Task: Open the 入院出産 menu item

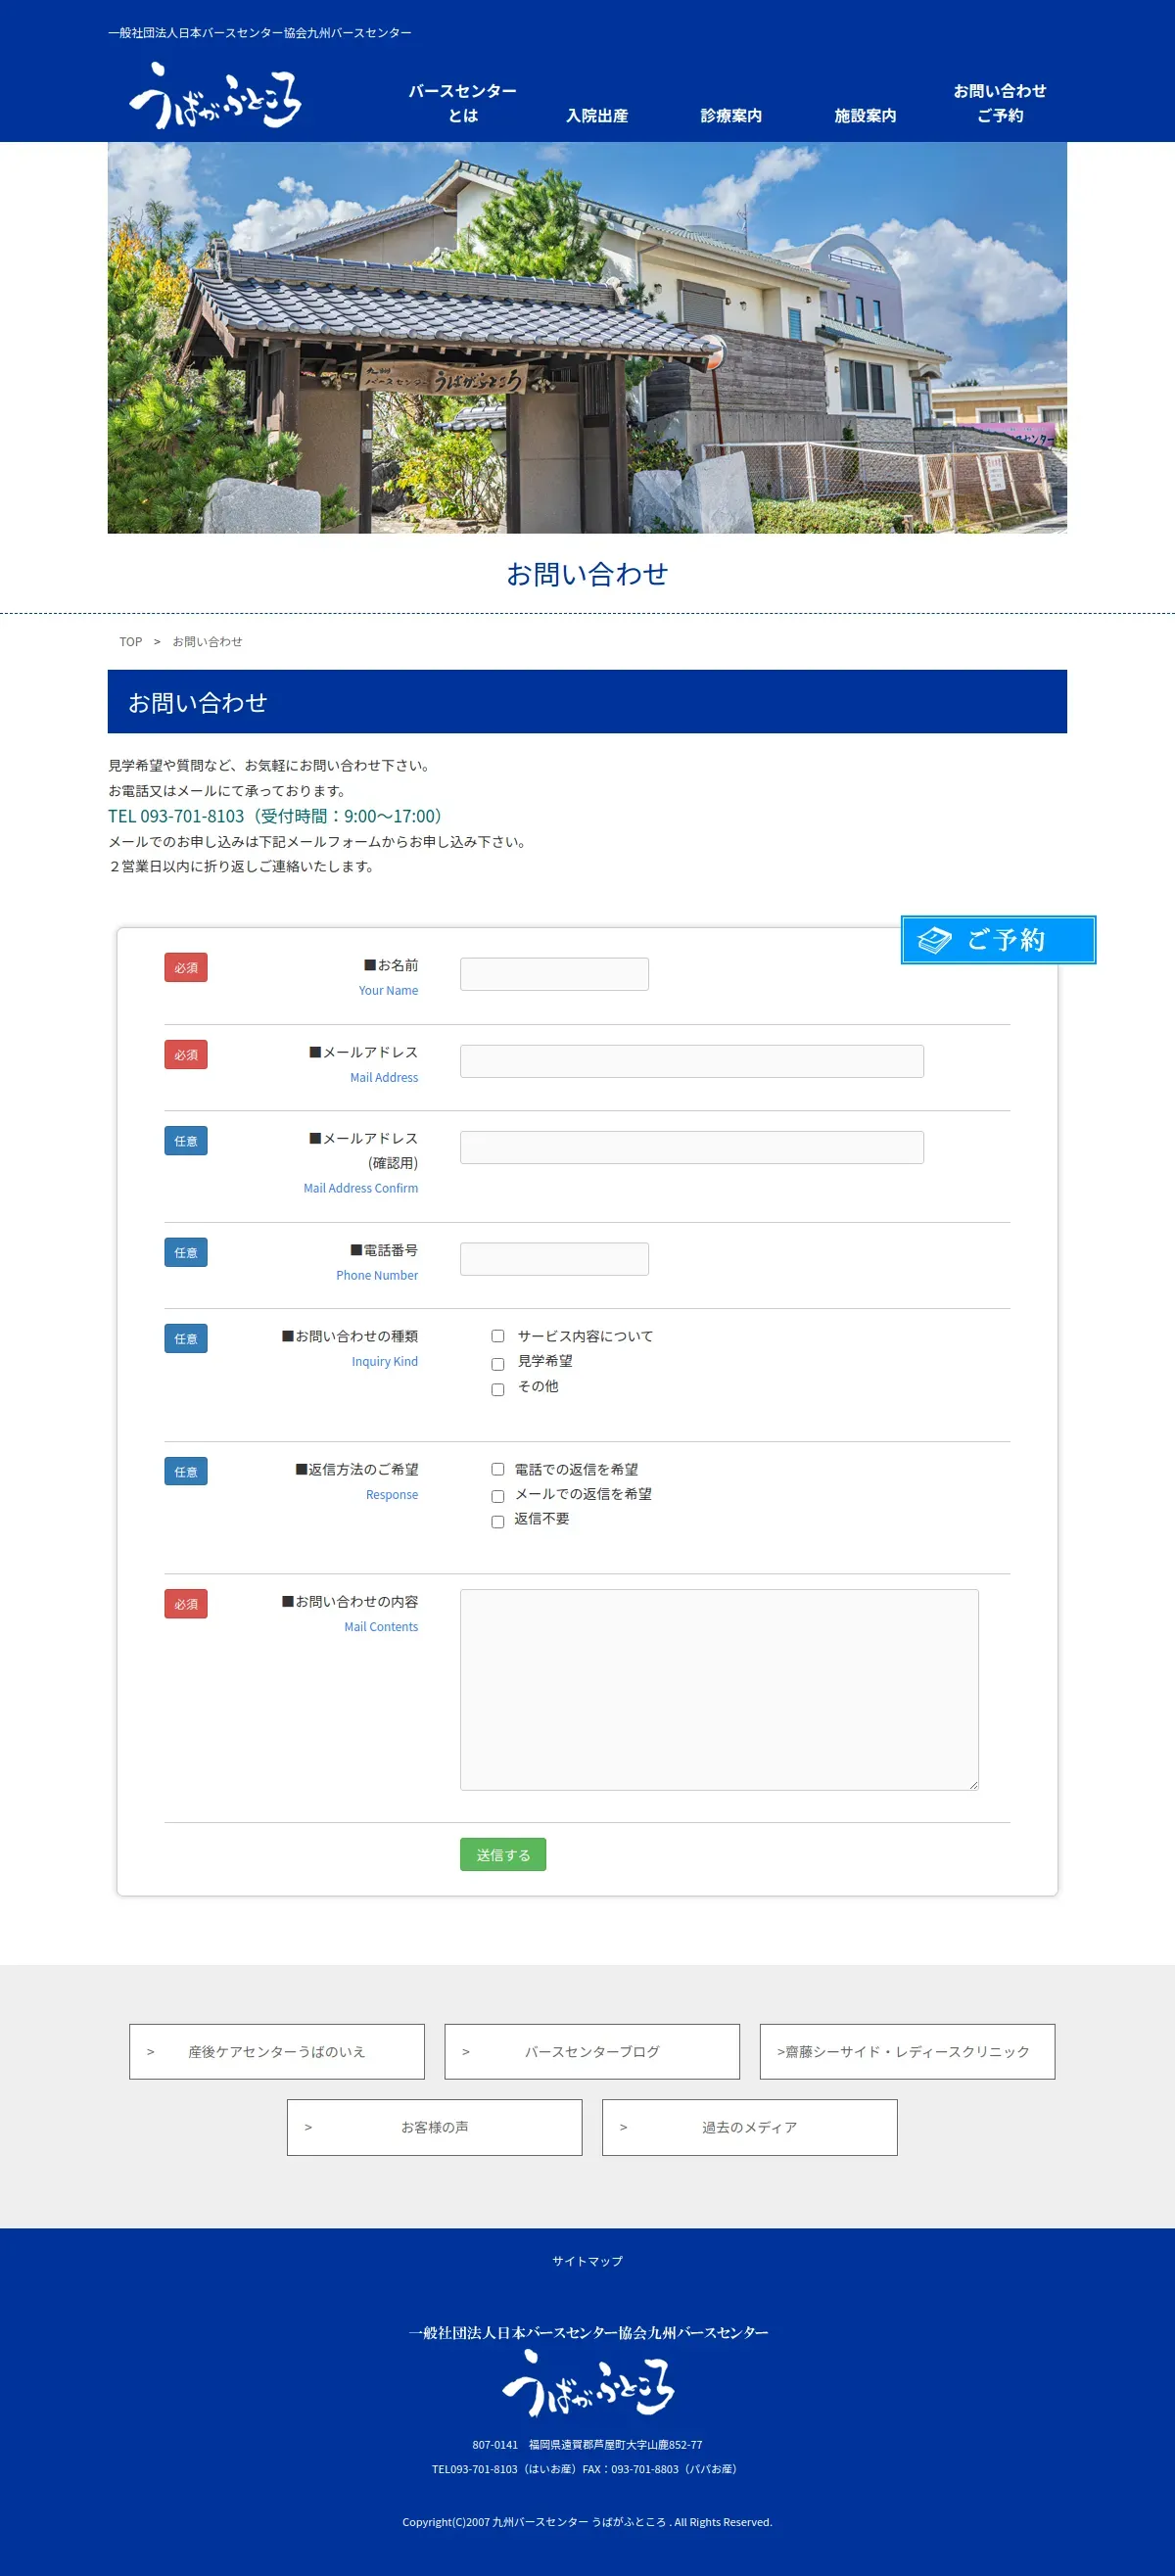Action: tap(597, 115)
